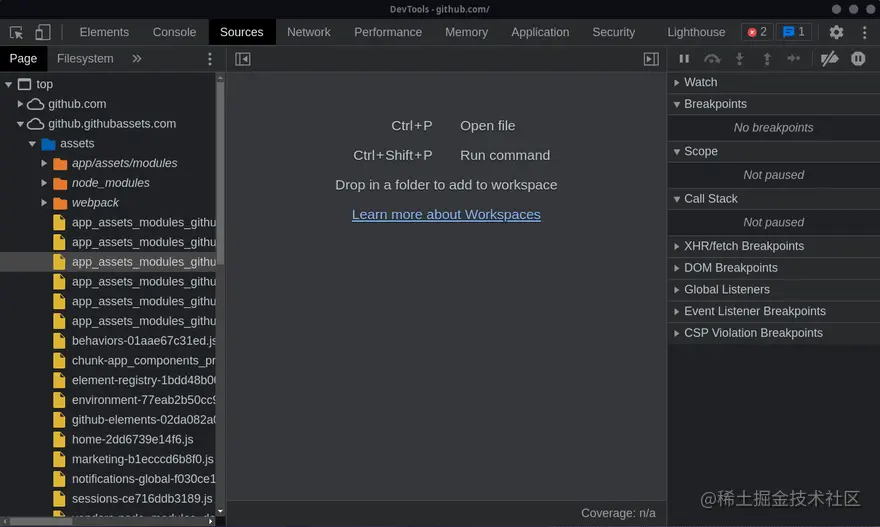Click the red errors count badge
The width and height of the screenshot is (880, 527).
(757, 32)
